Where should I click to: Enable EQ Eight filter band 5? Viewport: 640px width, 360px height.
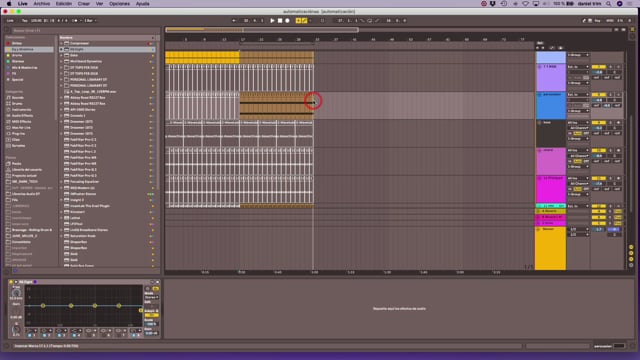pos(89,335)
